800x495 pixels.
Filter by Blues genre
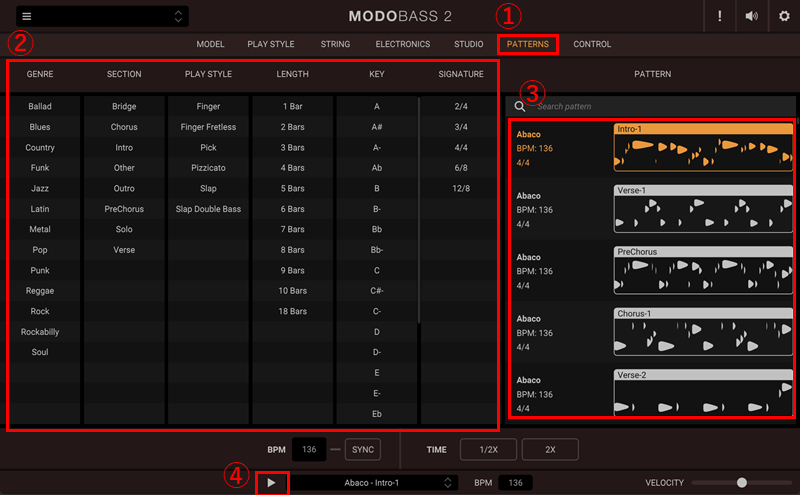(x=40, y=127)
